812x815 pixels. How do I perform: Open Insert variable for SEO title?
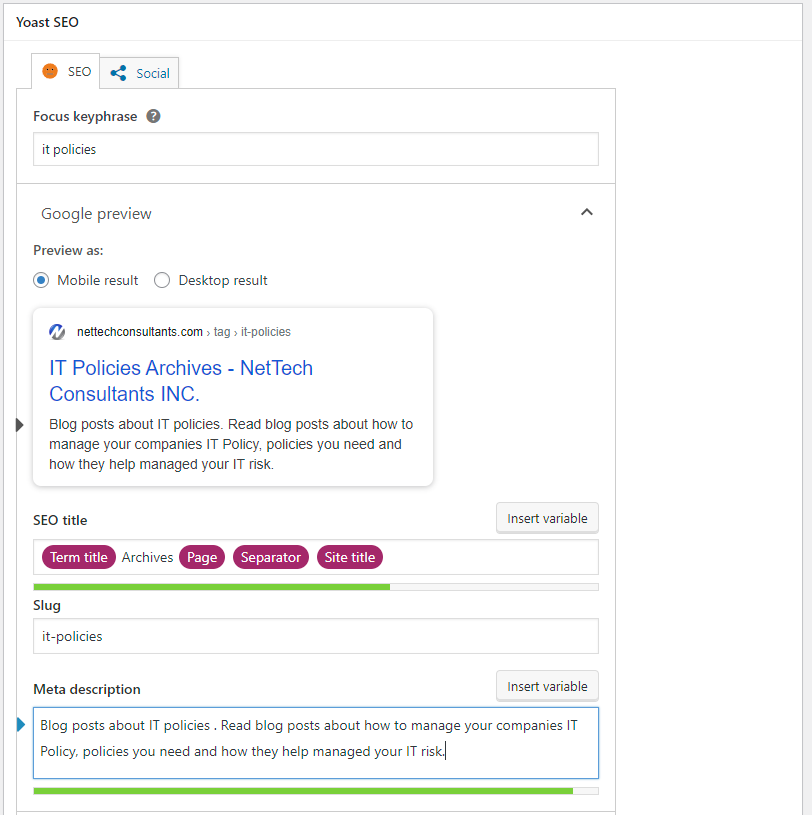[x=547, y=517]
